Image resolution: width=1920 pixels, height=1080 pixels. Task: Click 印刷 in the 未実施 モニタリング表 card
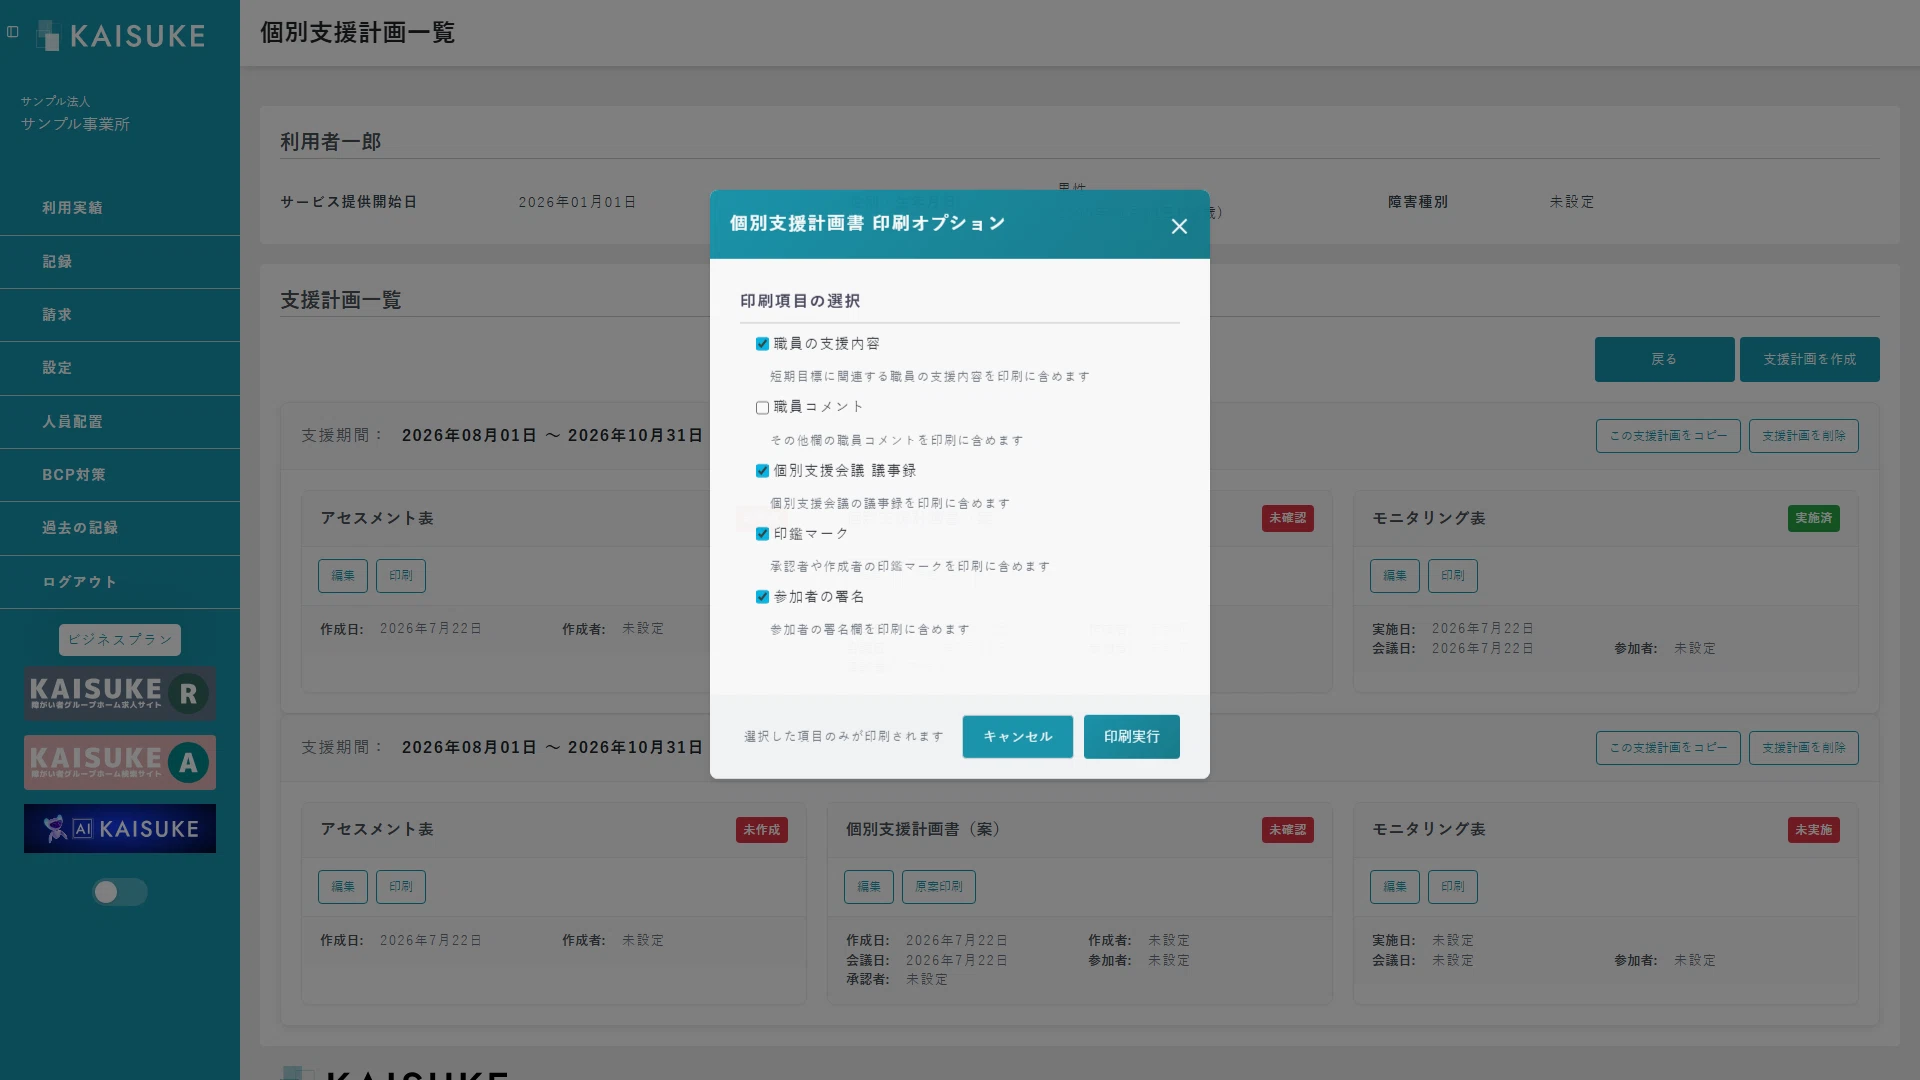[1453, 887]
